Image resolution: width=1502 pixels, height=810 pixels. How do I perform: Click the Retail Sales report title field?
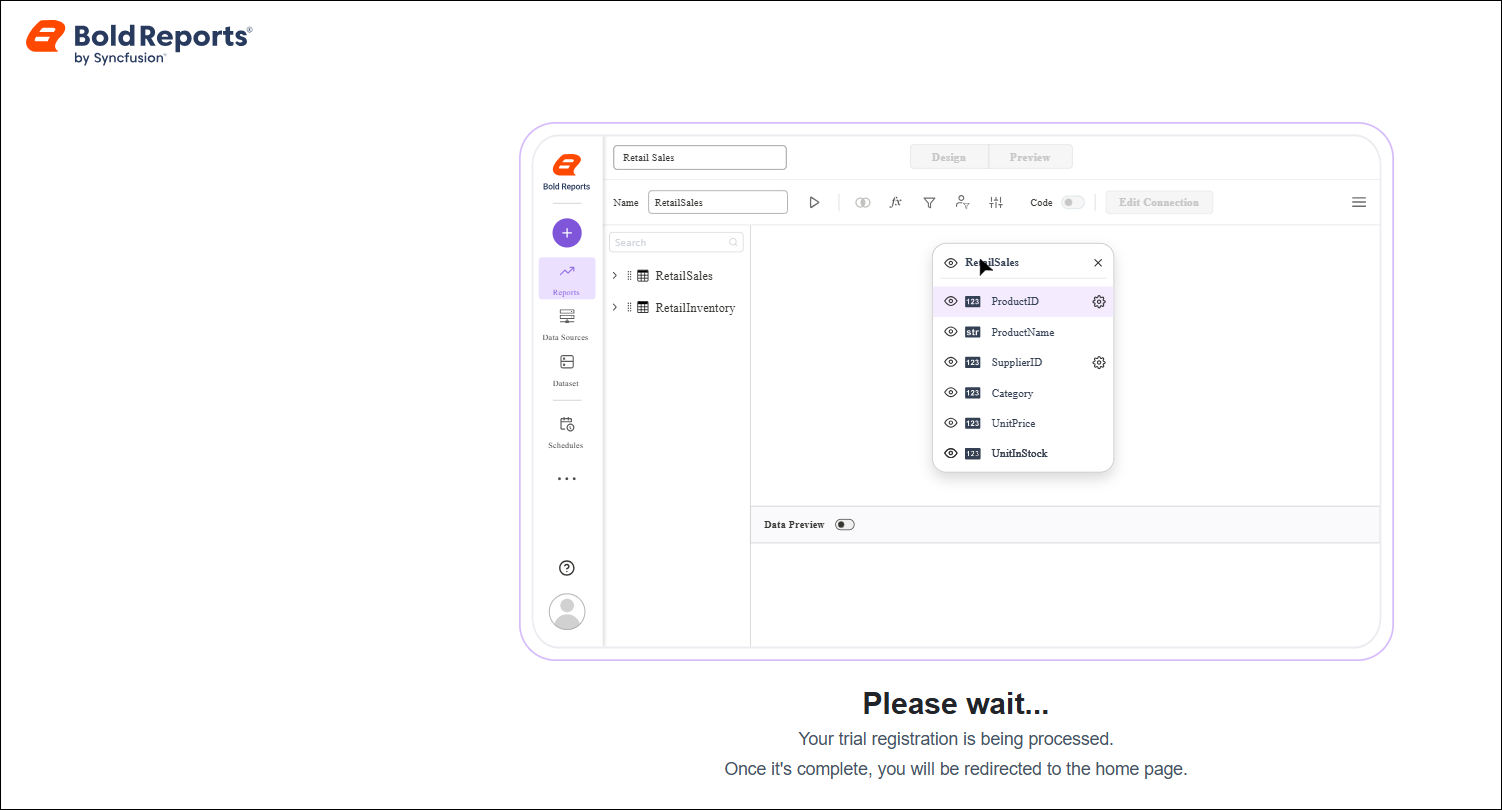coord(700,158)
